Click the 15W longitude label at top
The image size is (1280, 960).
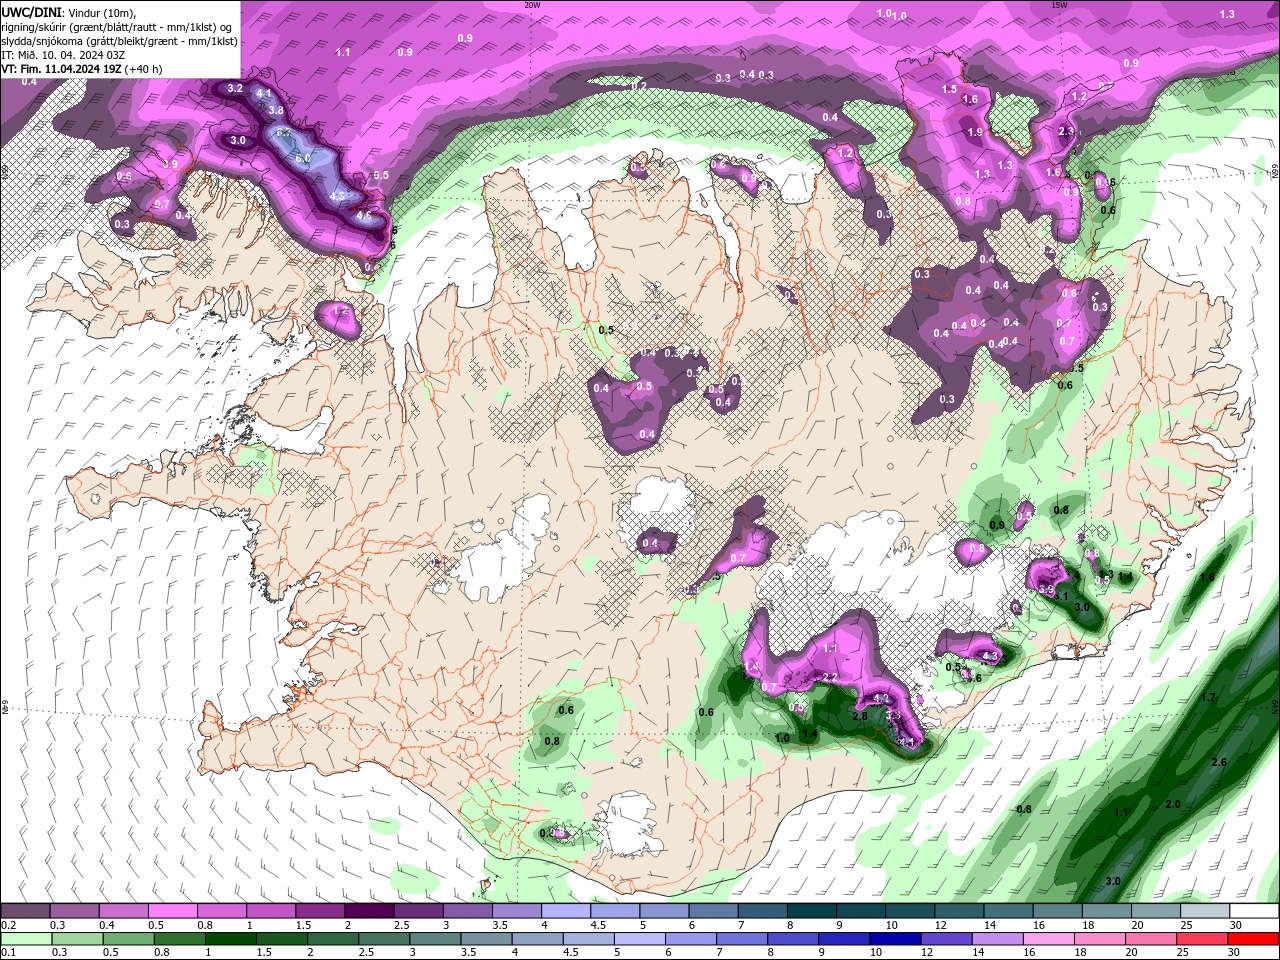tap(1059, 4)
